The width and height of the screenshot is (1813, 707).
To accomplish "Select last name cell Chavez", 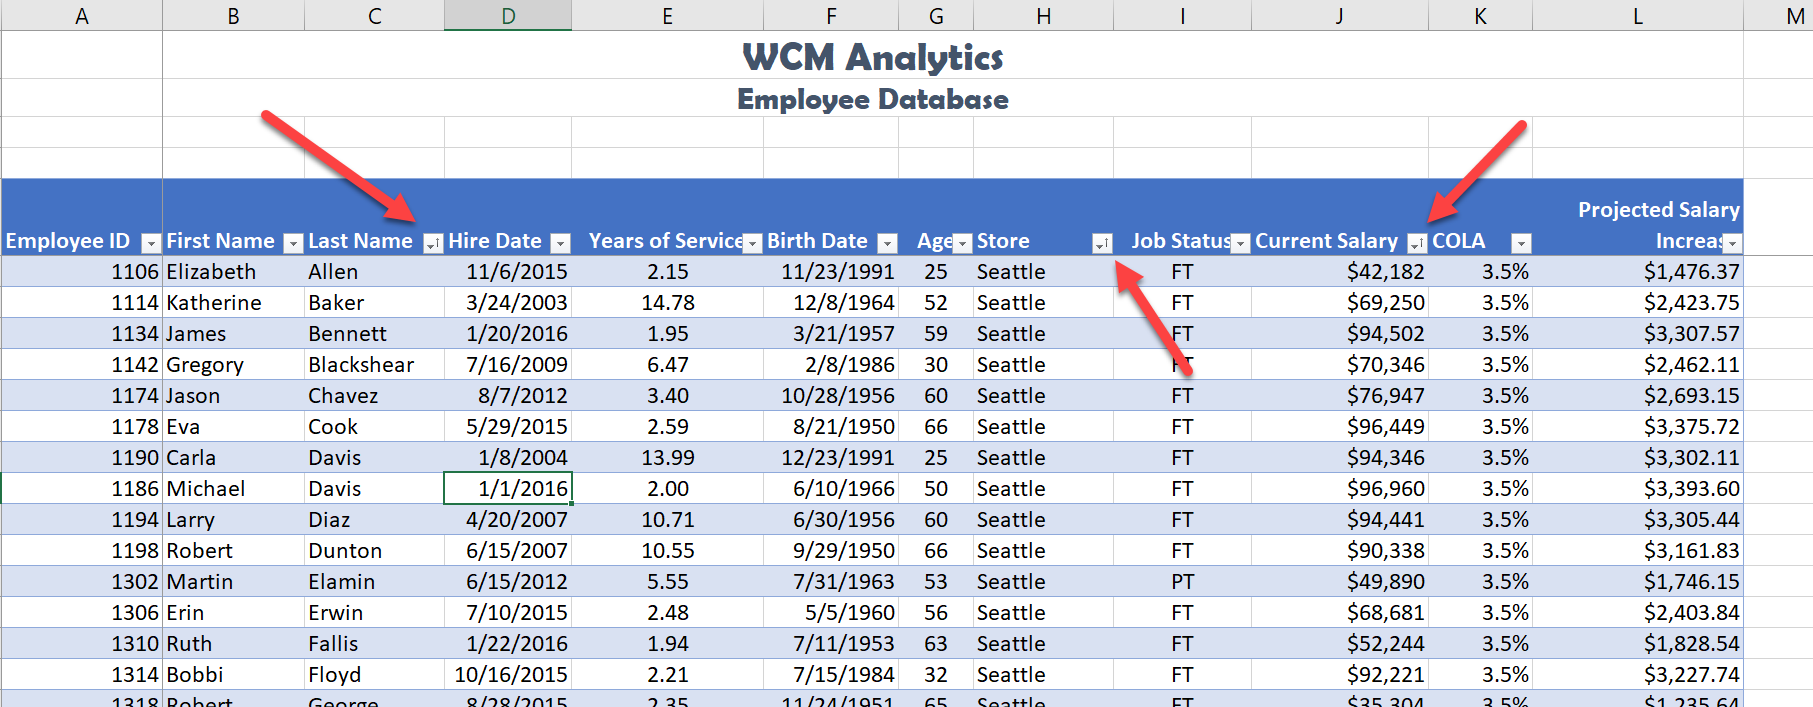I will 374,396.
